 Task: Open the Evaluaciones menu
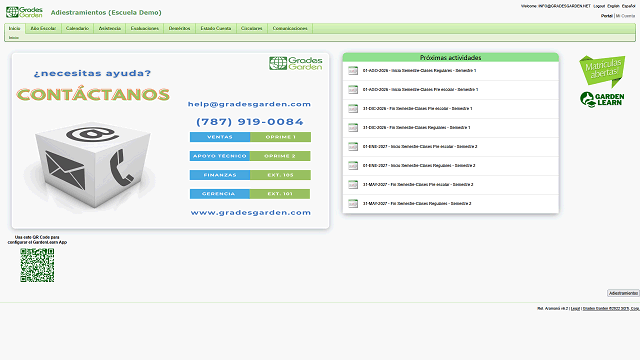click(144, 28)
